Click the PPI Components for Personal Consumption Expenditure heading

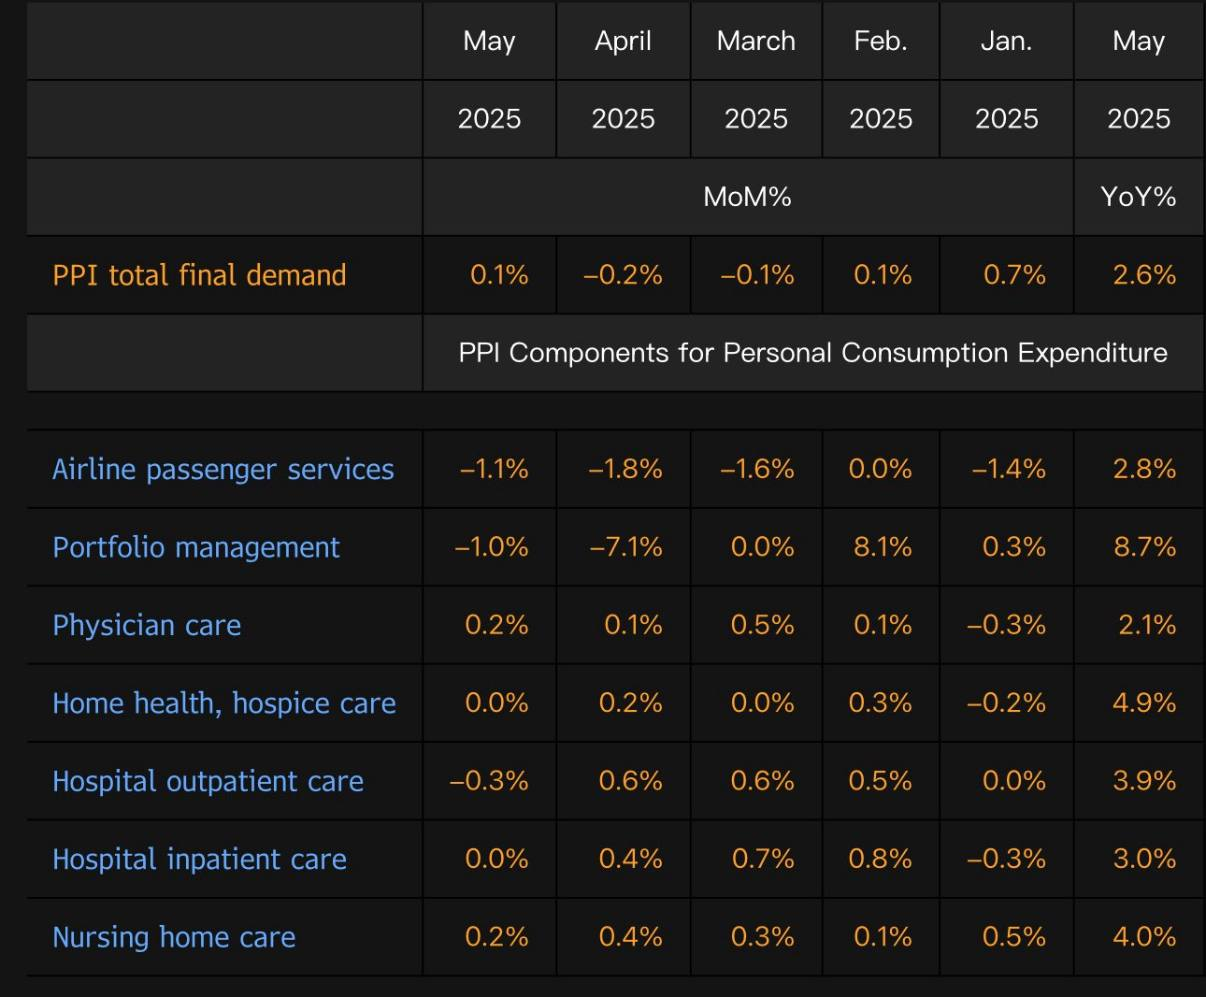coord(812,353)
